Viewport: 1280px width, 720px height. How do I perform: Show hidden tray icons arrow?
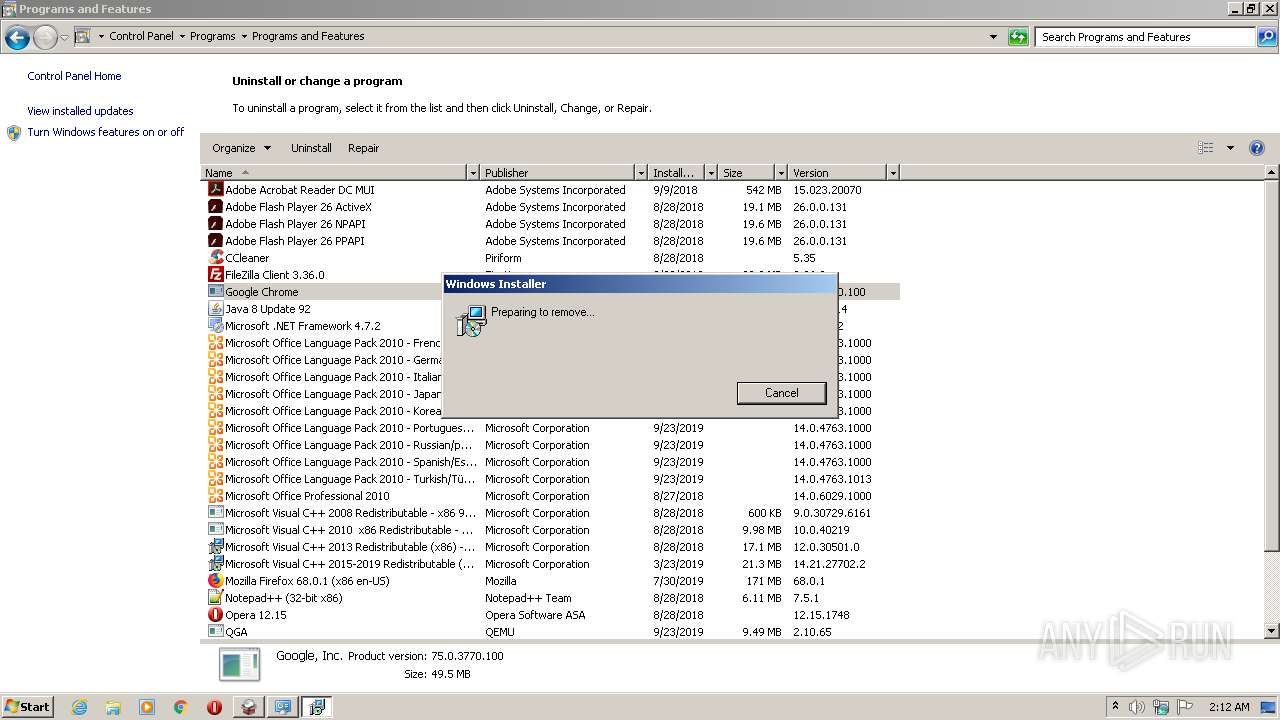pos(1115,707)
